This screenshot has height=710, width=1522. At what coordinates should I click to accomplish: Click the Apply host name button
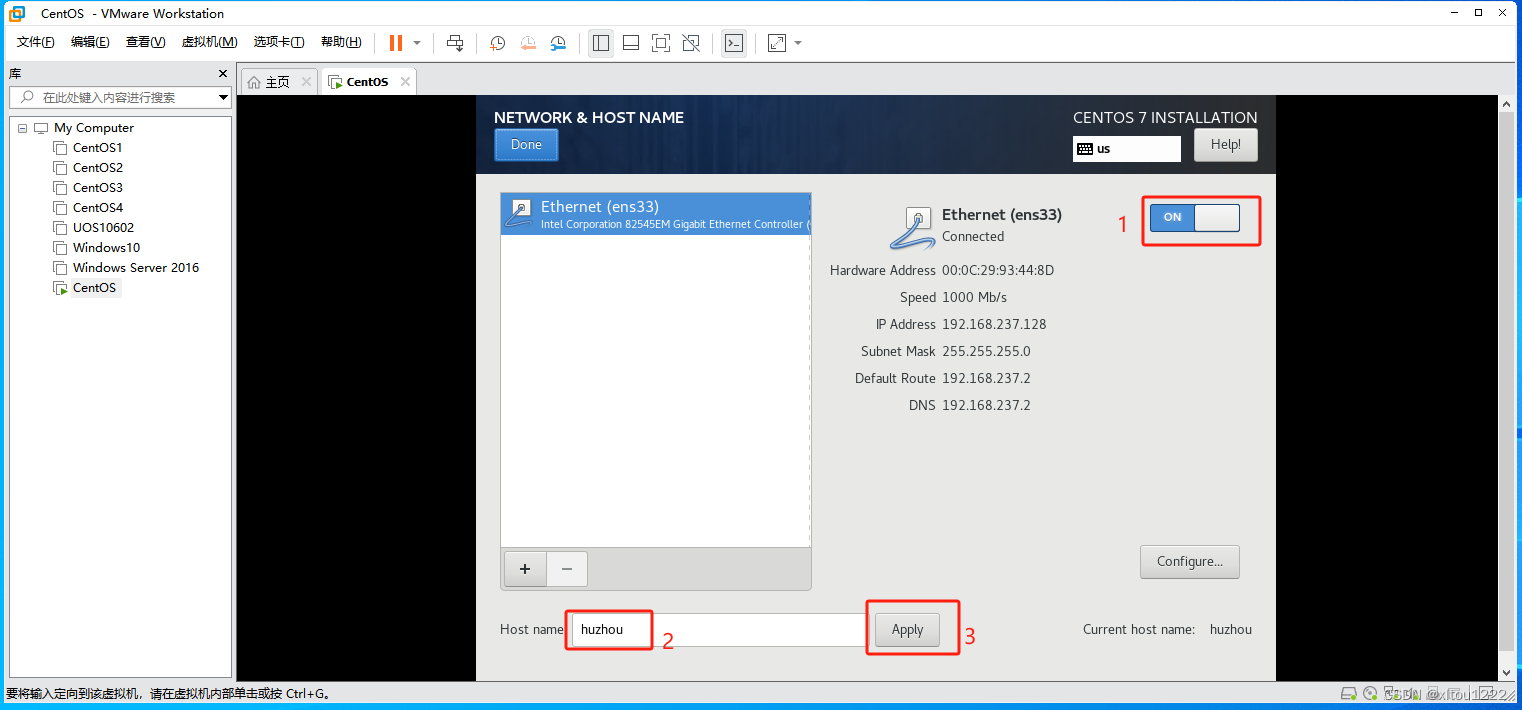pyautogui.click(x=908, y=630)
